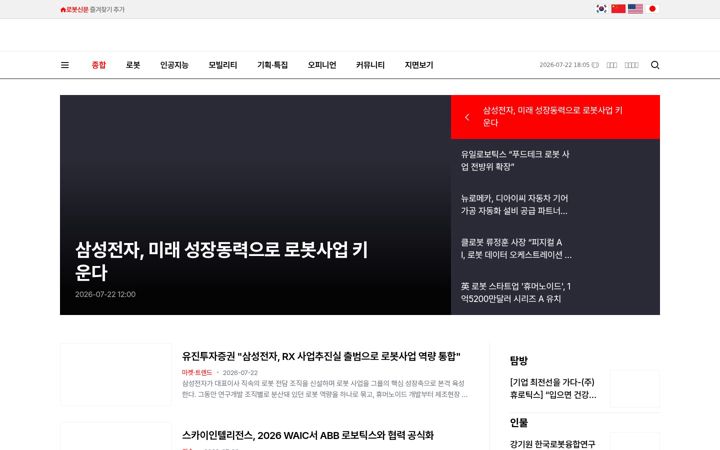This screenshot has width=720, height=450.
Task: Select the United States flag language option
Action: 635,9
